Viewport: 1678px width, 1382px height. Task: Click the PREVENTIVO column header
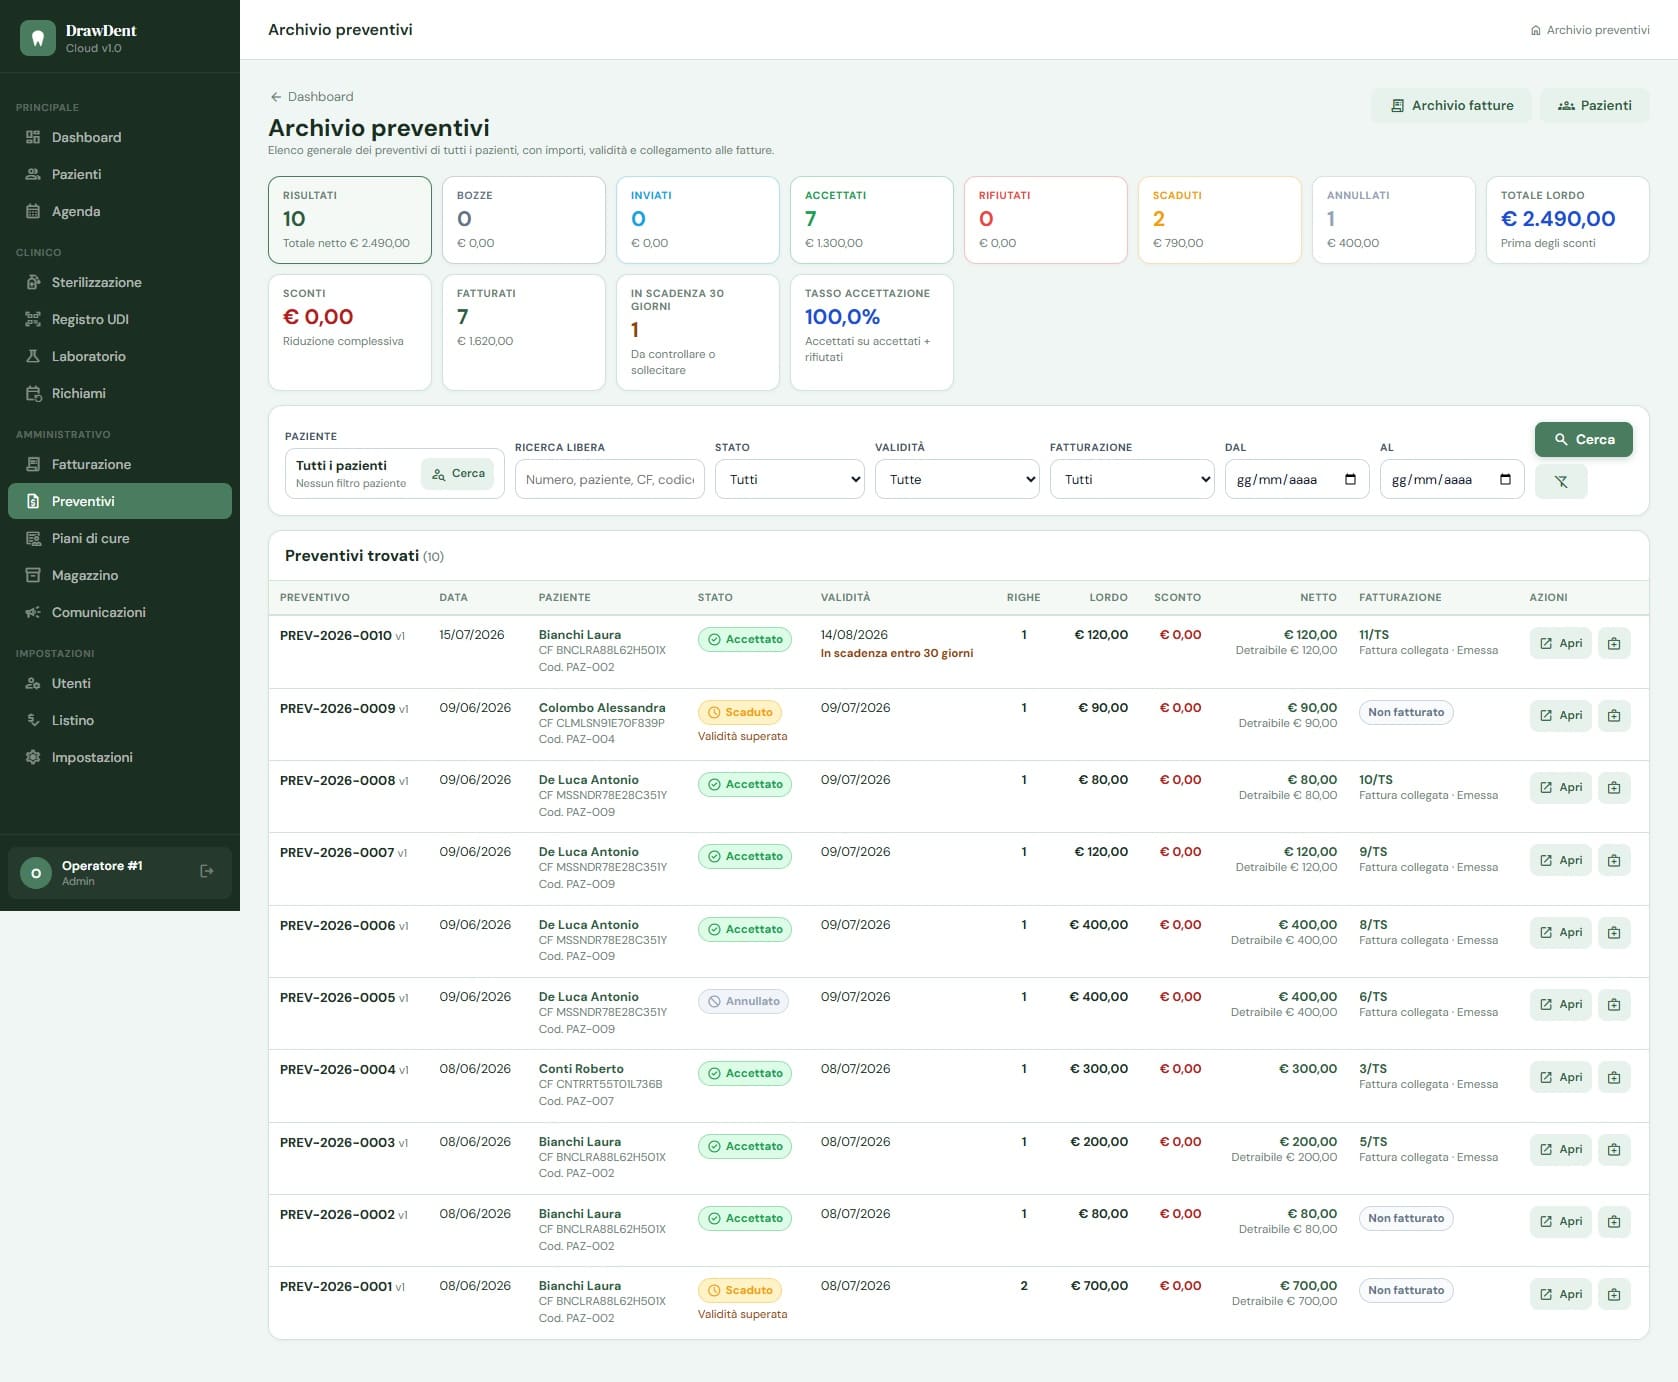pos(315,597)
